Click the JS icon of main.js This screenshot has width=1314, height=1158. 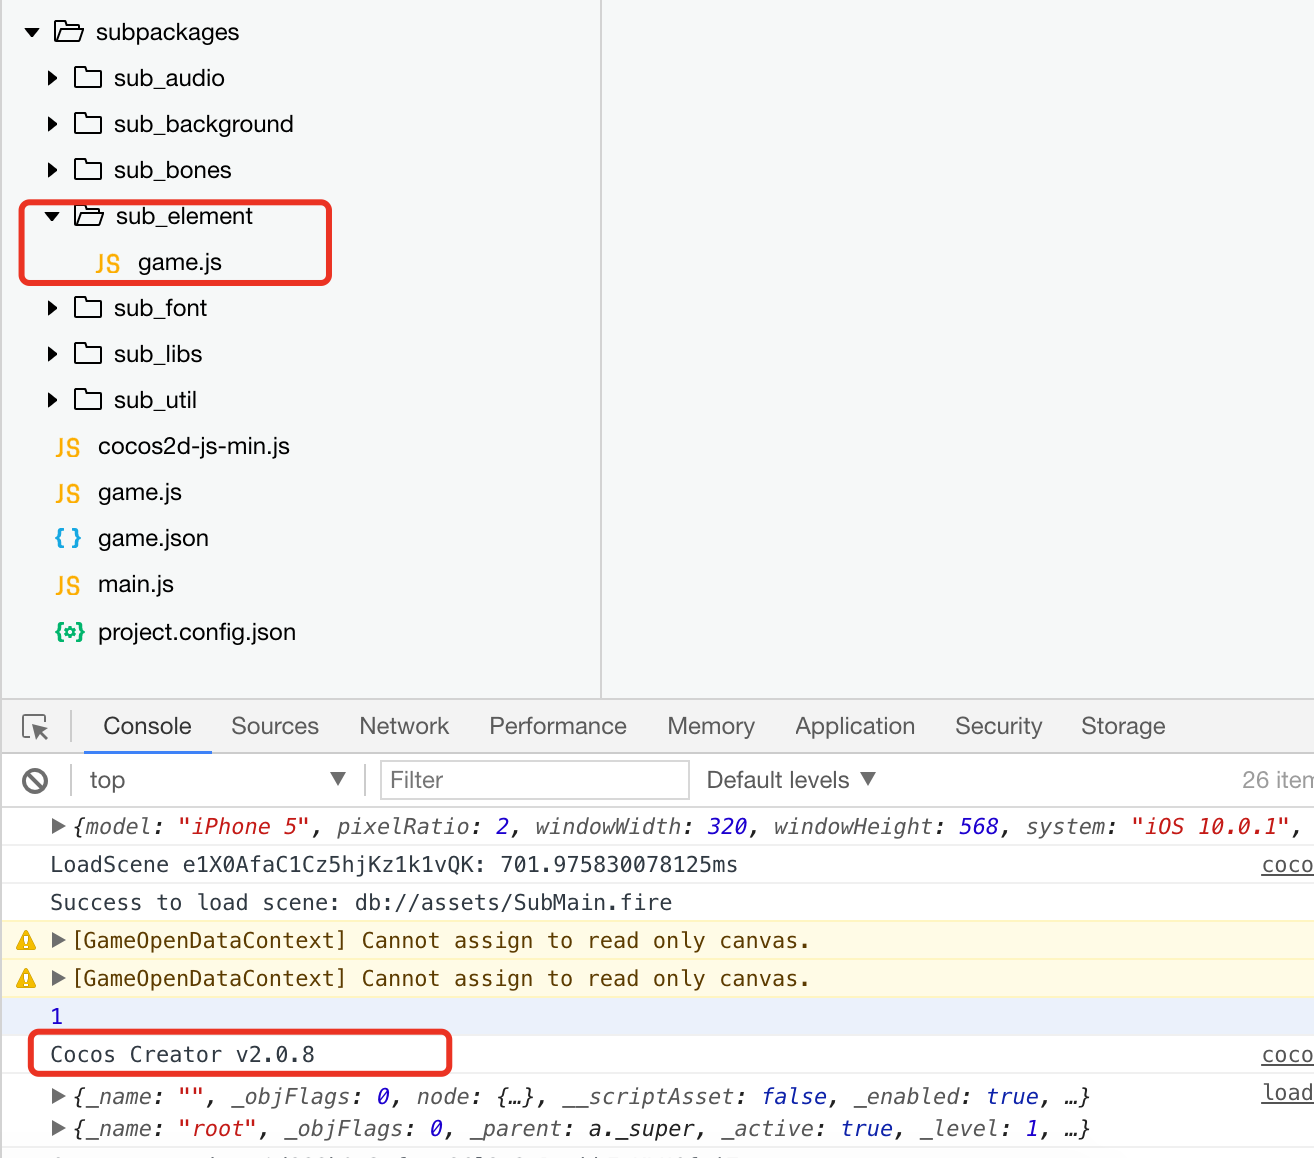point(68,585)
